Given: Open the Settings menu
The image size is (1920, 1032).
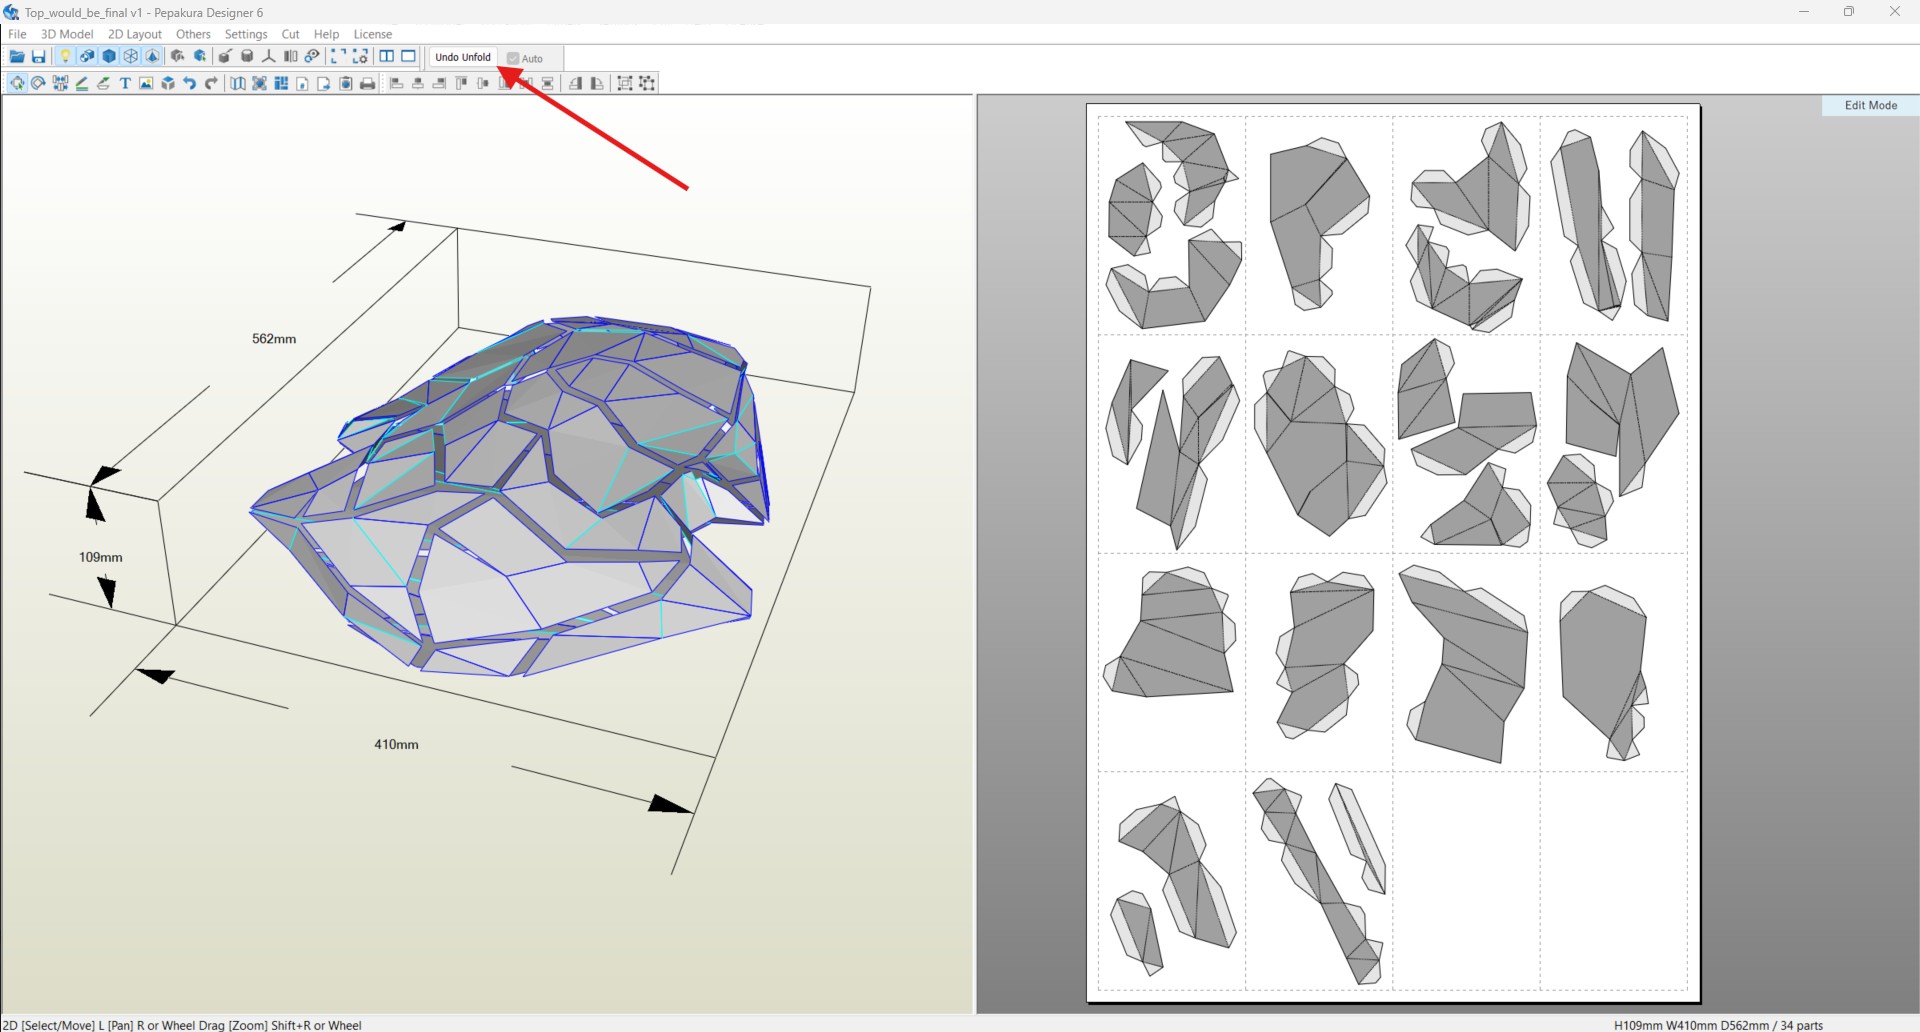Looking at the screenshot, I should [x=246, y=34].
